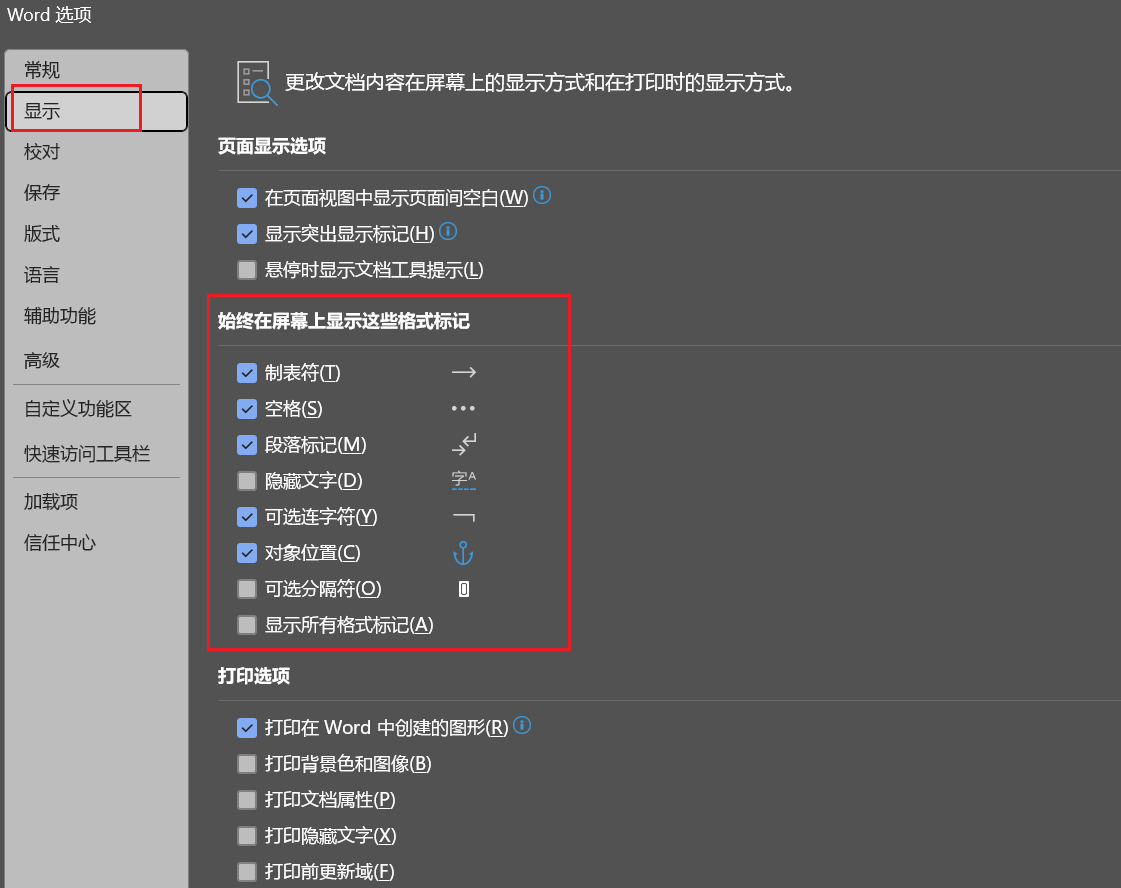Enable the 隐藏文字 checkbox
This screenshot has width=1121, height=888.
pyautogui.click(x=247, y=481)
